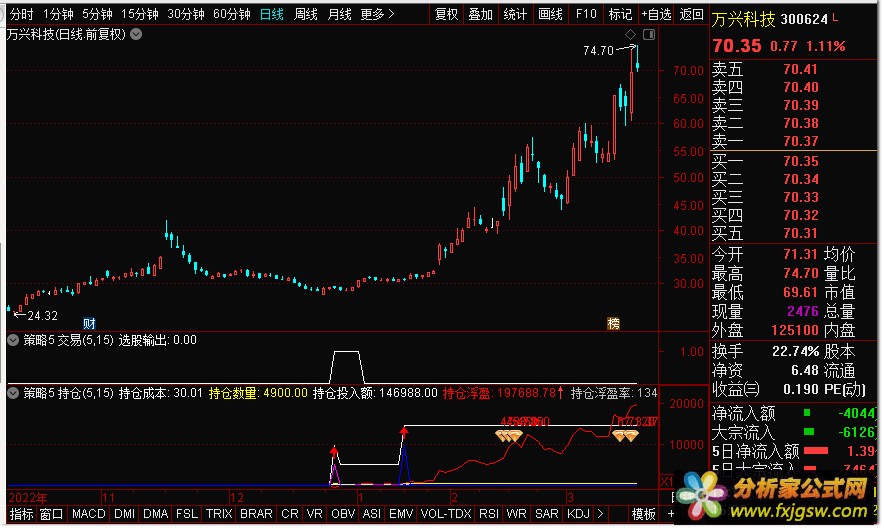Image resolution: width=884 pixels, height=528 pixels.
Task: Select the 15分钟 period
Action: [x=139, y=14]
